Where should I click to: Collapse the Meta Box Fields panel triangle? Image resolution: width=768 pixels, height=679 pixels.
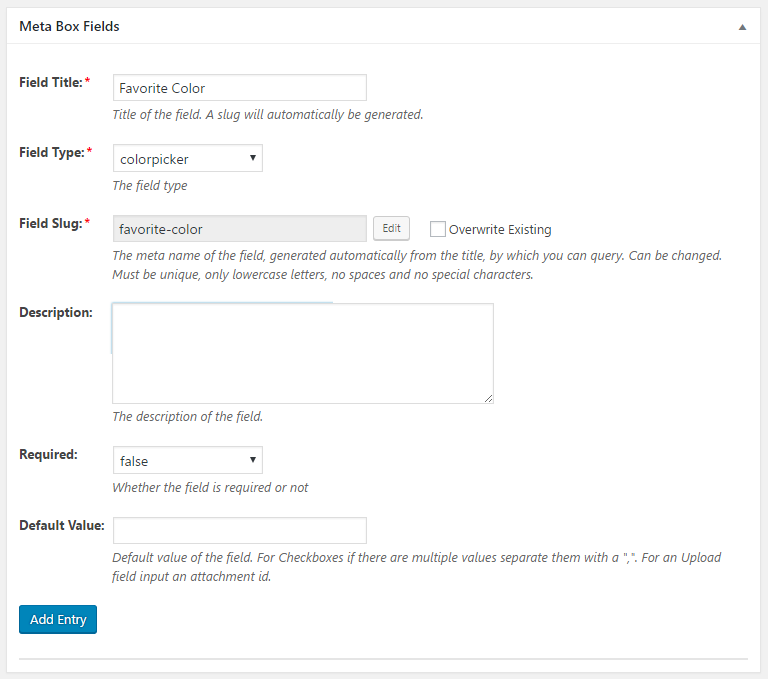[x=742, y=27]
